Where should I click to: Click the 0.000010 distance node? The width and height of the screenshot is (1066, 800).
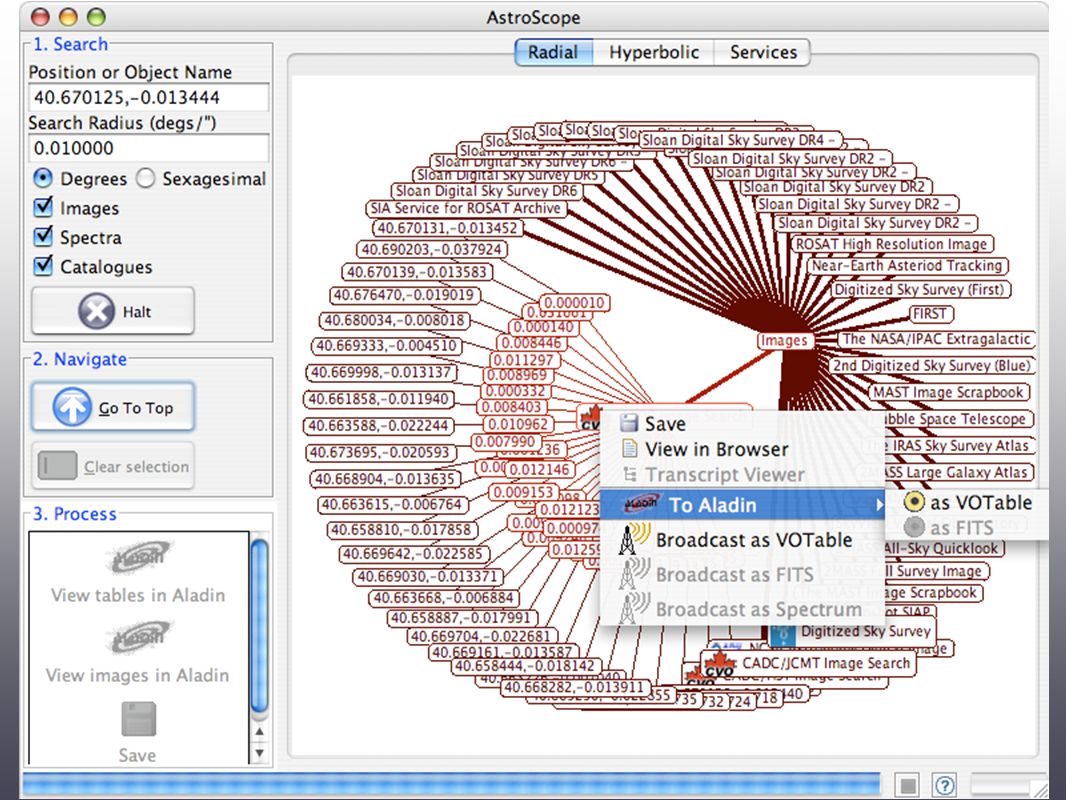pyautogui.click(x=574, y=302)
